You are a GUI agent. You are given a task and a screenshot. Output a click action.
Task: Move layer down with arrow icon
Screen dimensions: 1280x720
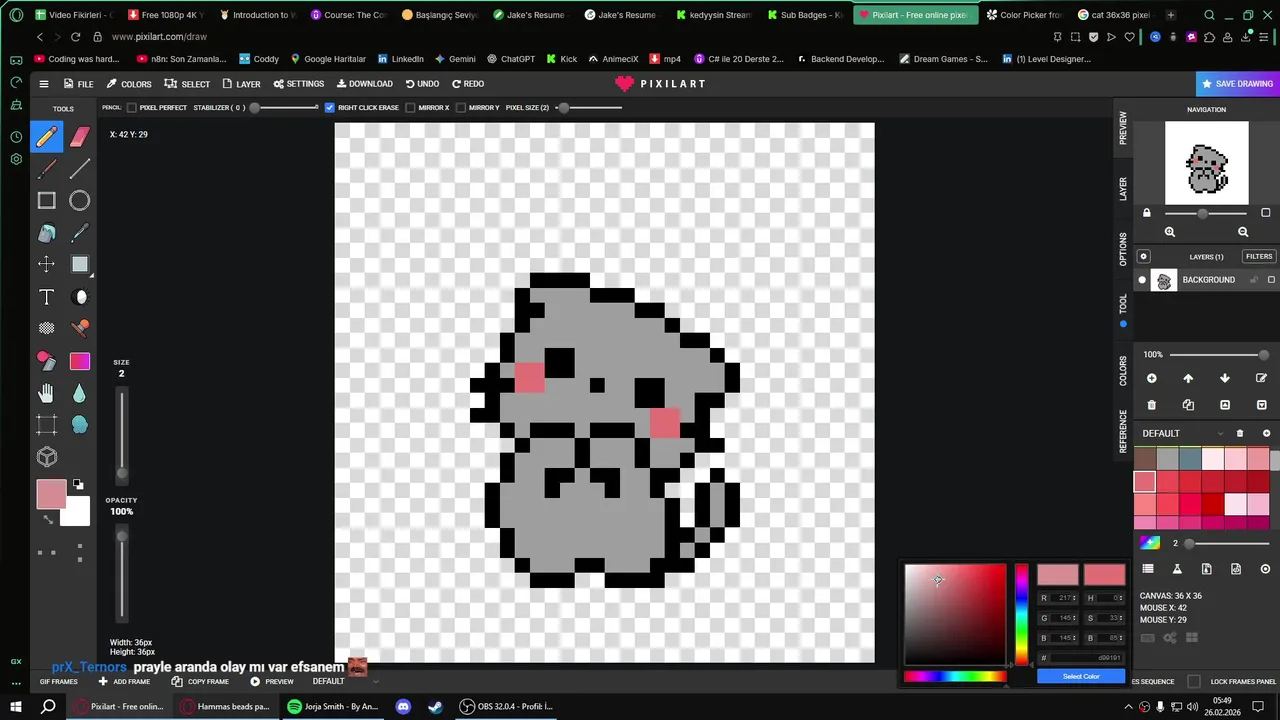point(1225,378)
